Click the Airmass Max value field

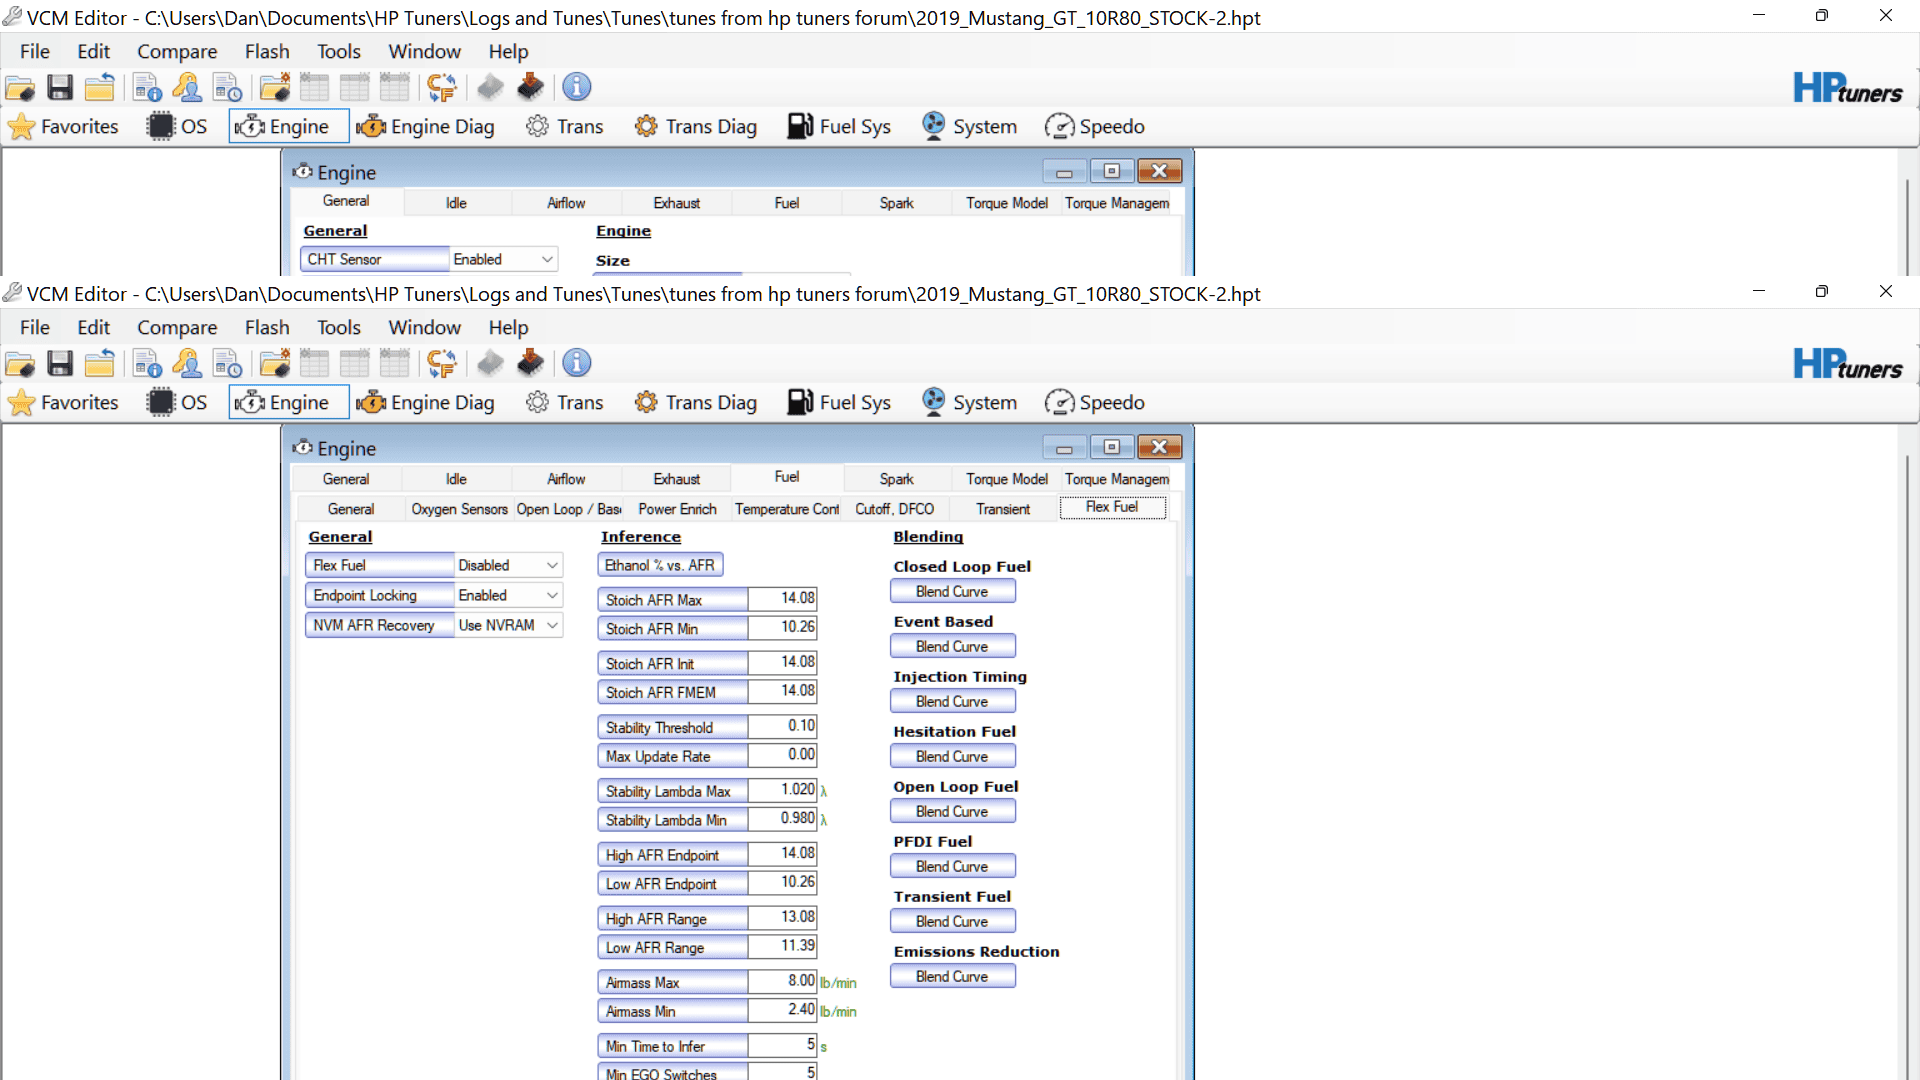click(x=782, y=982)
